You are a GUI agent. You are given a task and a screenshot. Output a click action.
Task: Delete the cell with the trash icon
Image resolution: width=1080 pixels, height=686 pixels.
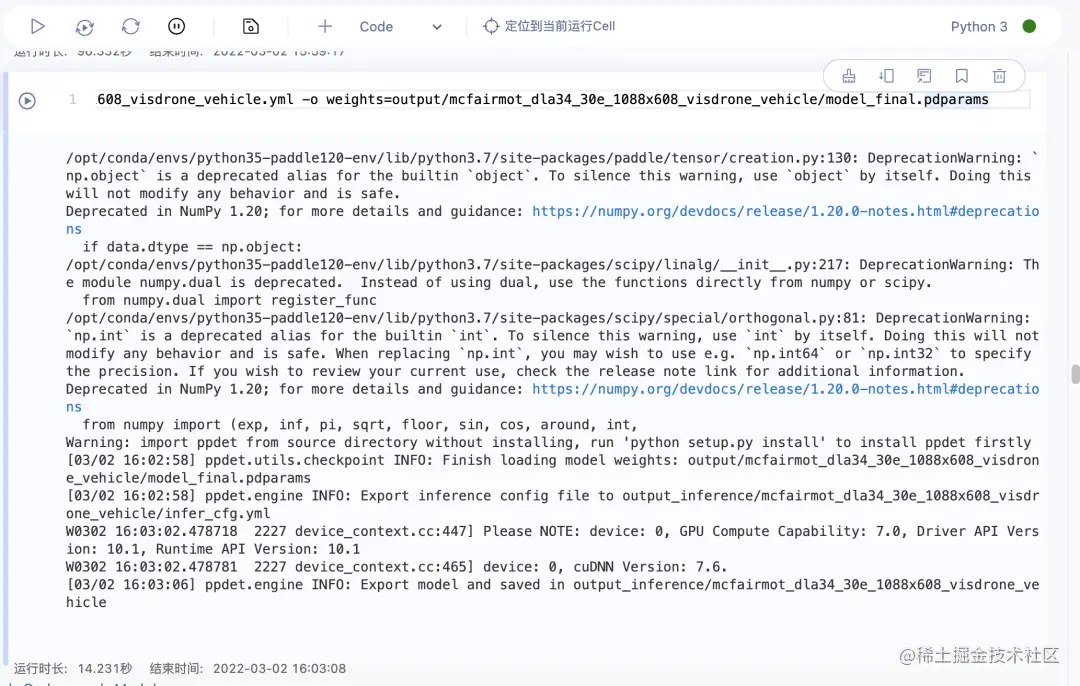click(999, 76)
